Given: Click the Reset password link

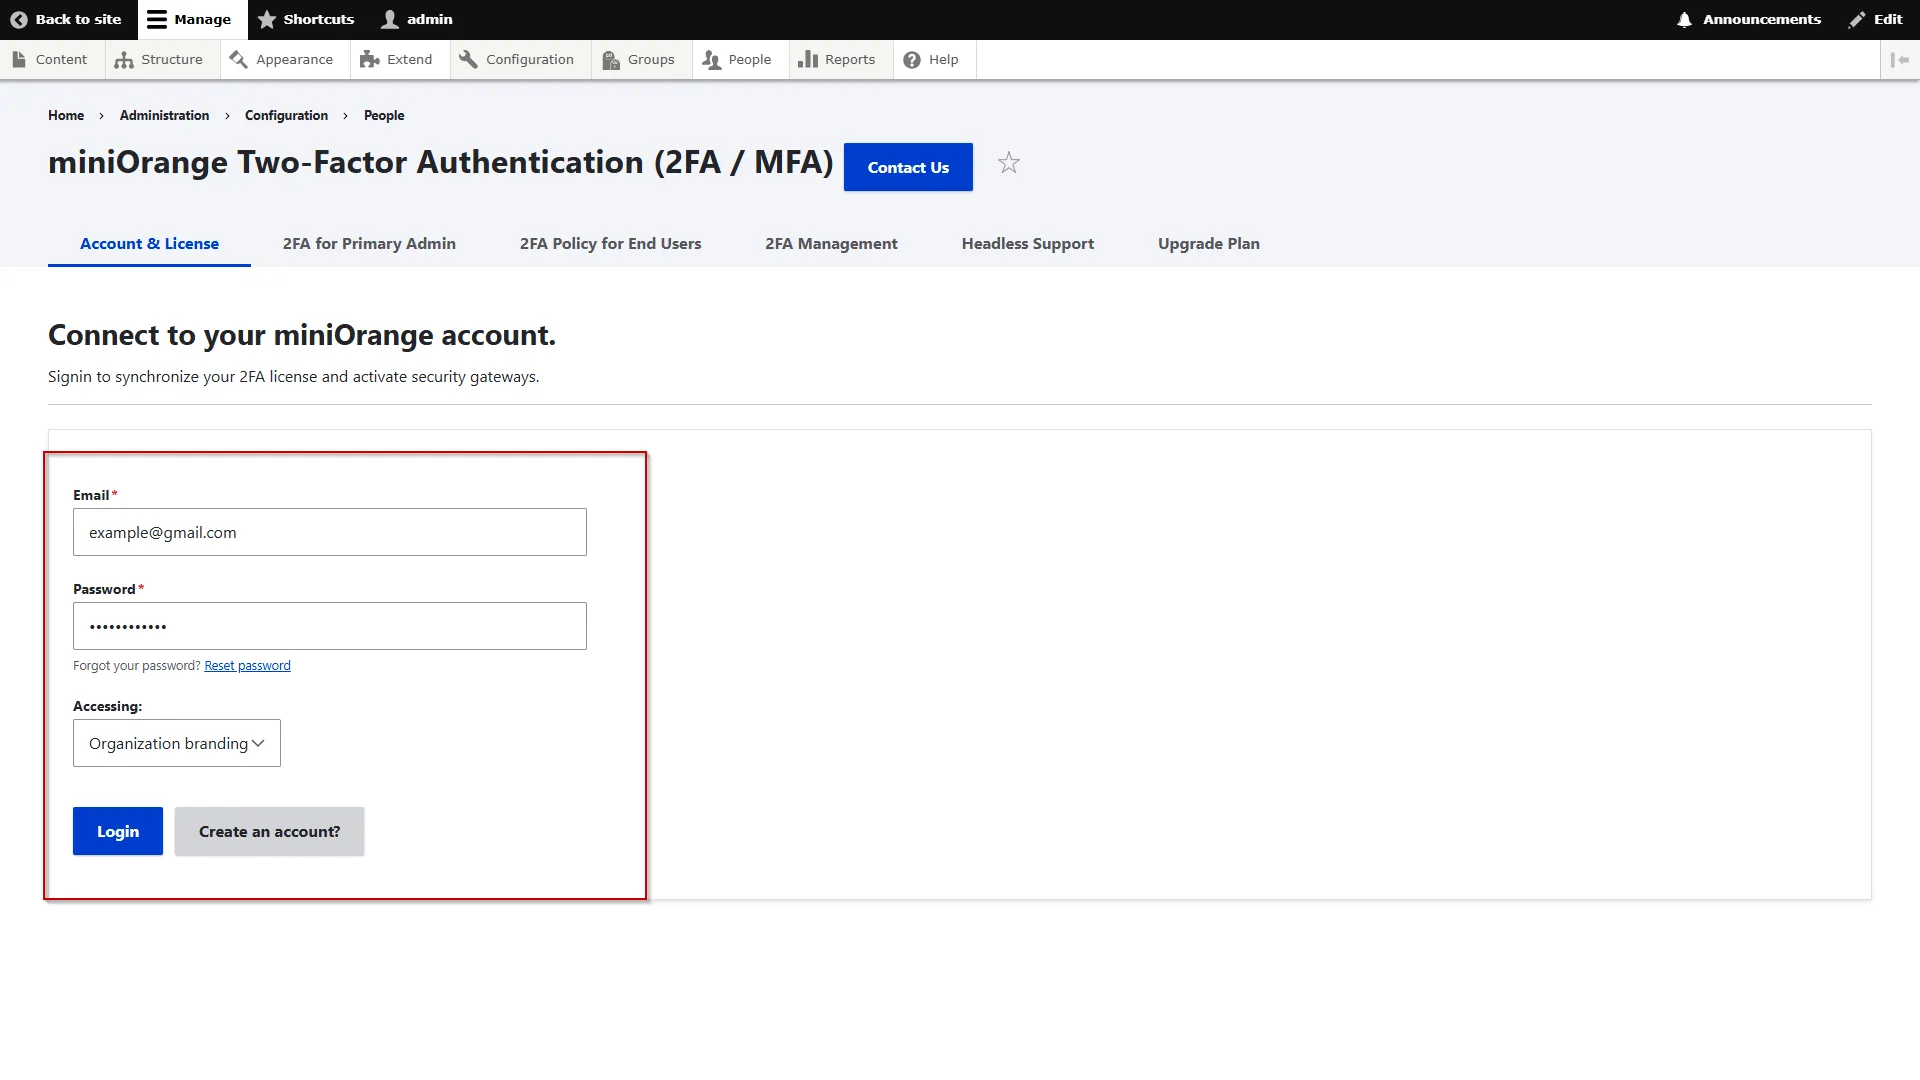Looking at the screenshot, I should point(247,666).
